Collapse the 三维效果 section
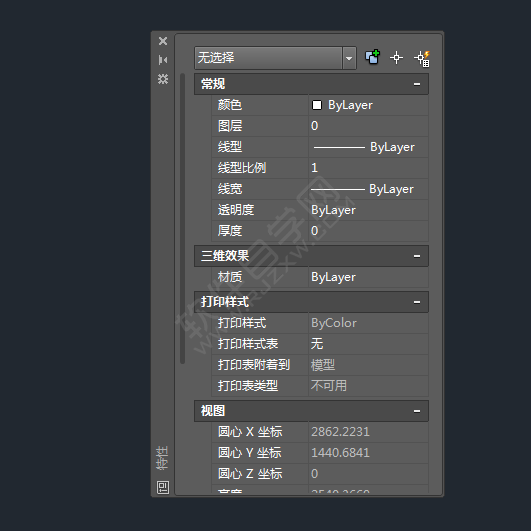This screenshot has width=531, height=531. click(x=417, y=256)
